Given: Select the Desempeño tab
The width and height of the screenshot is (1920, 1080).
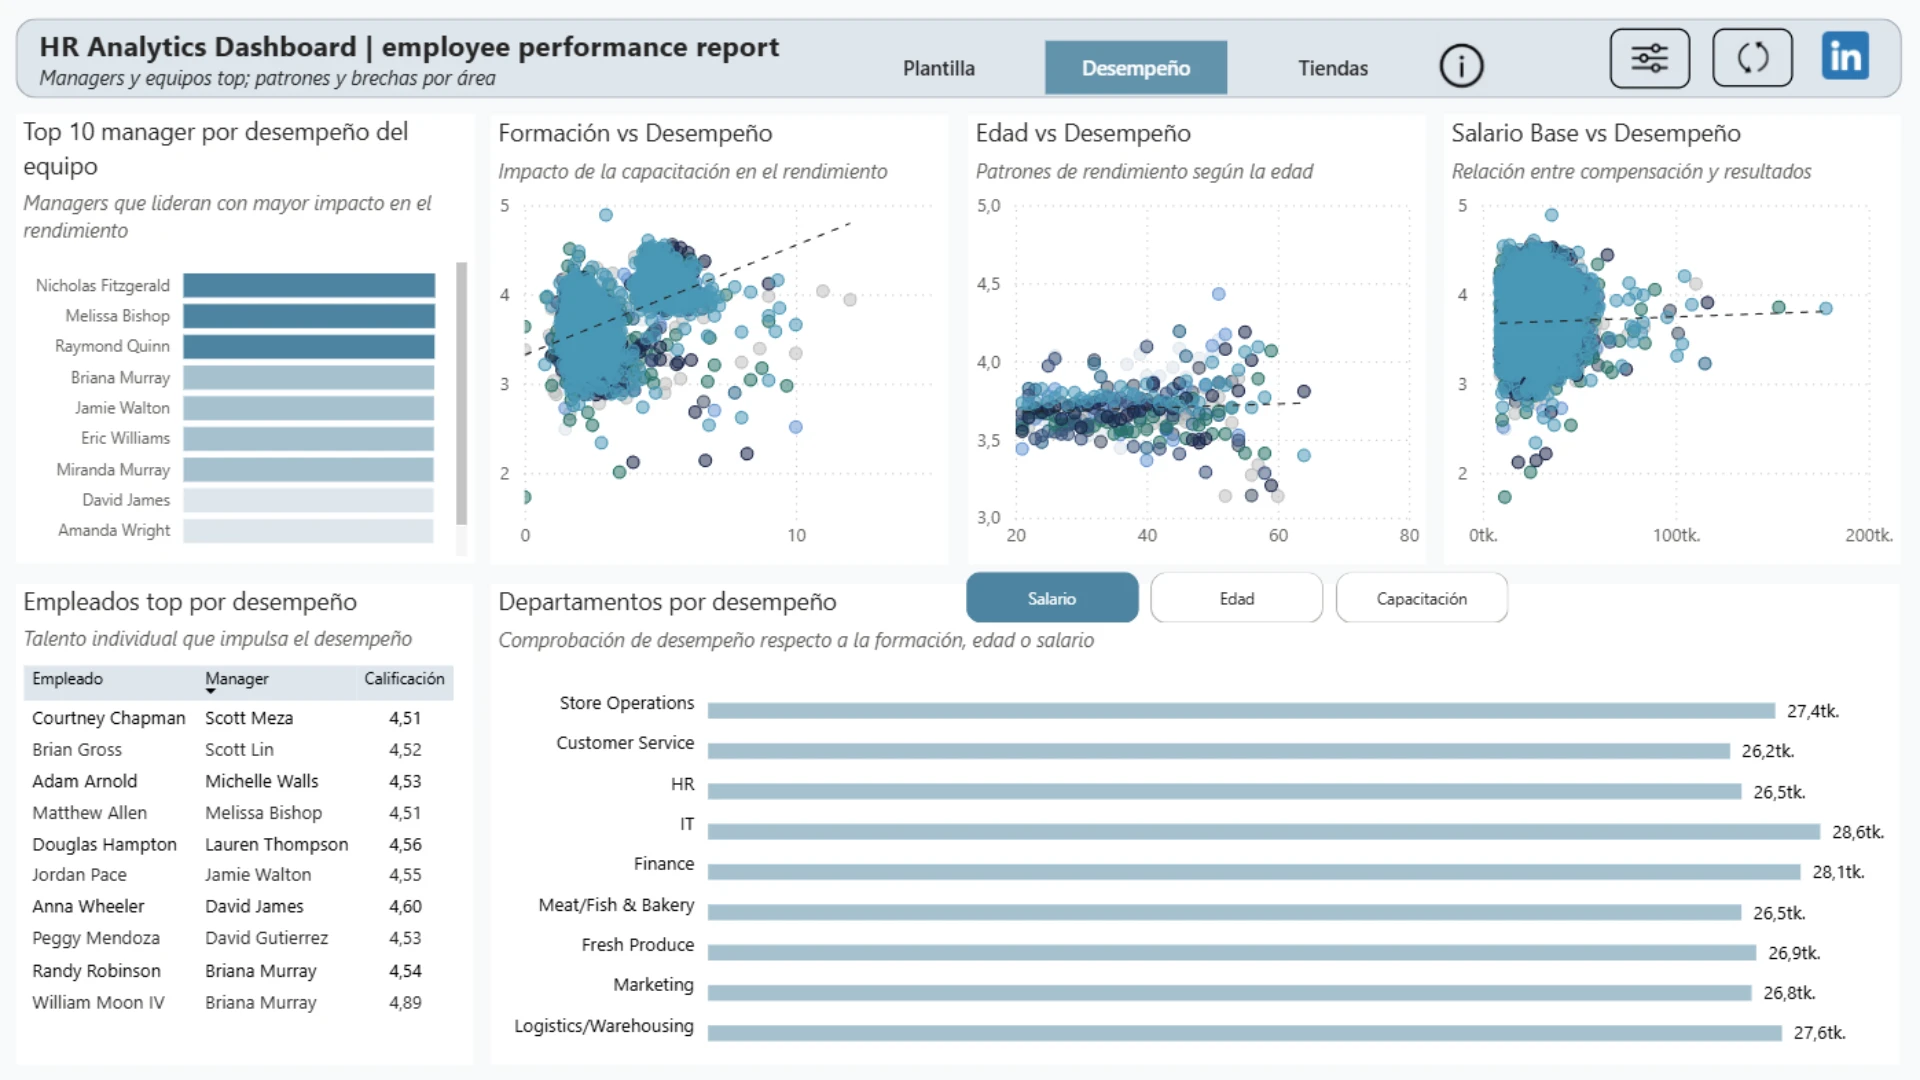Looking at the screenshot, I should pyautogui.click(x=1135, y=68).
